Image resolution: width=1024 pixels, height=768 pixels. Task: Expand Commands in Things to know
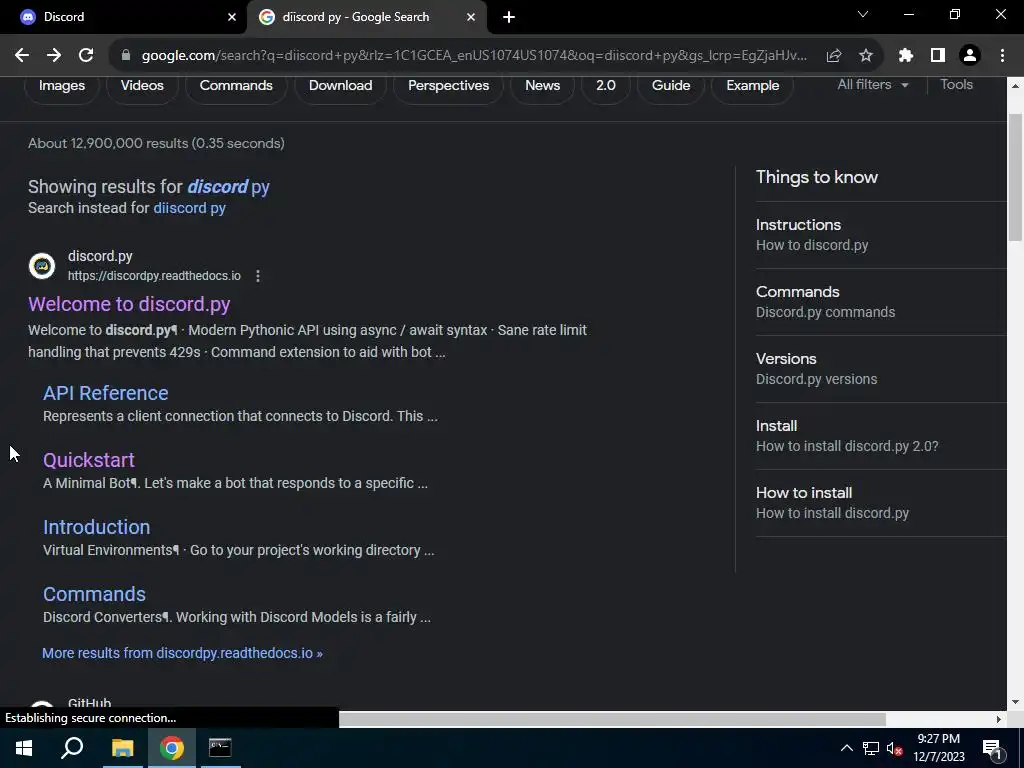click(881, 302)
